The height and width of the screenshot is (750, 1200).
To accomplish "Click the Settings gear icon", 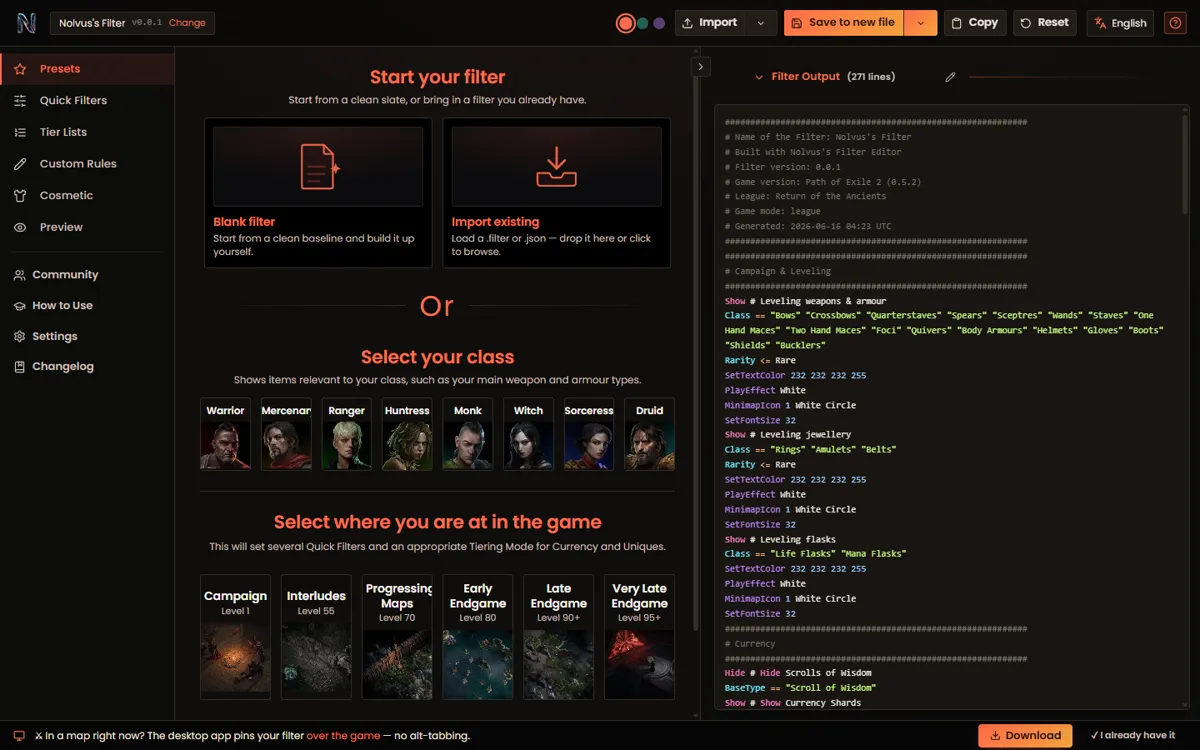I will tap(19, 337).
